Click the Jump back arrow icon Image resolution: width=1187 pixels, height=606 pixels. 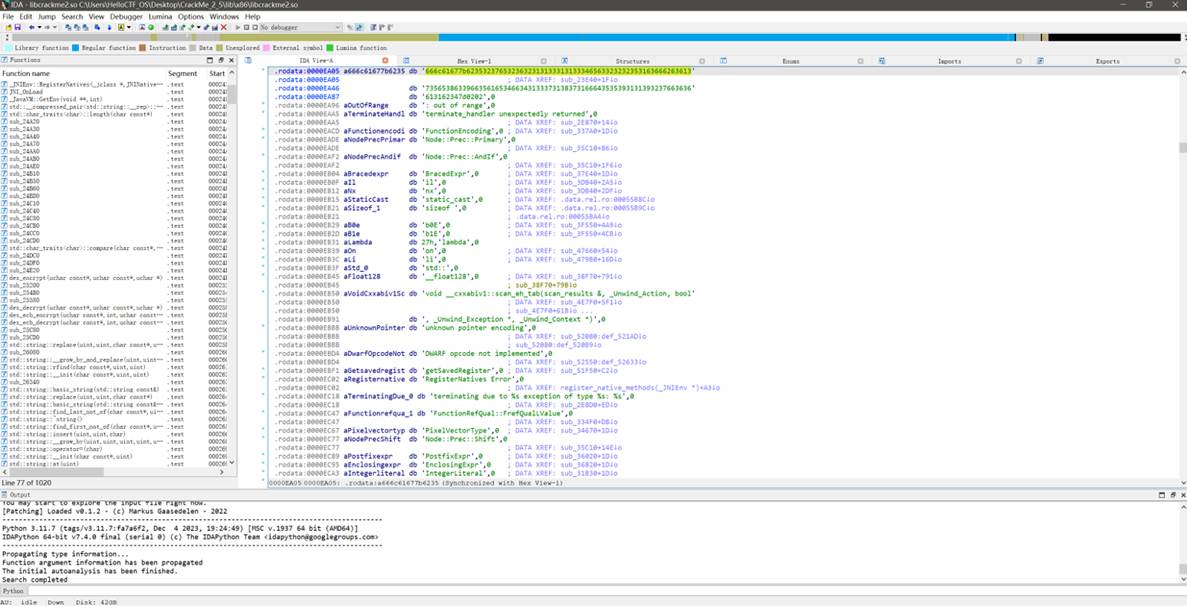32,27
